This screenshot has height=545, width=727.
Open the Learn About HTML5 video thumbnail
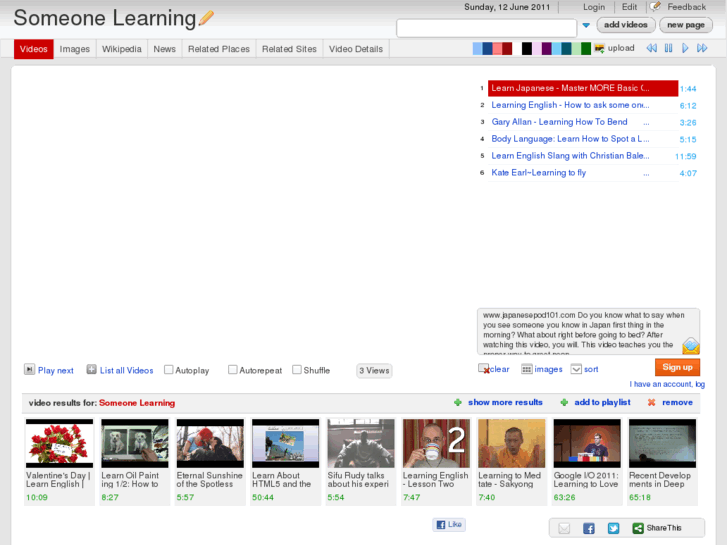[286, 443]
